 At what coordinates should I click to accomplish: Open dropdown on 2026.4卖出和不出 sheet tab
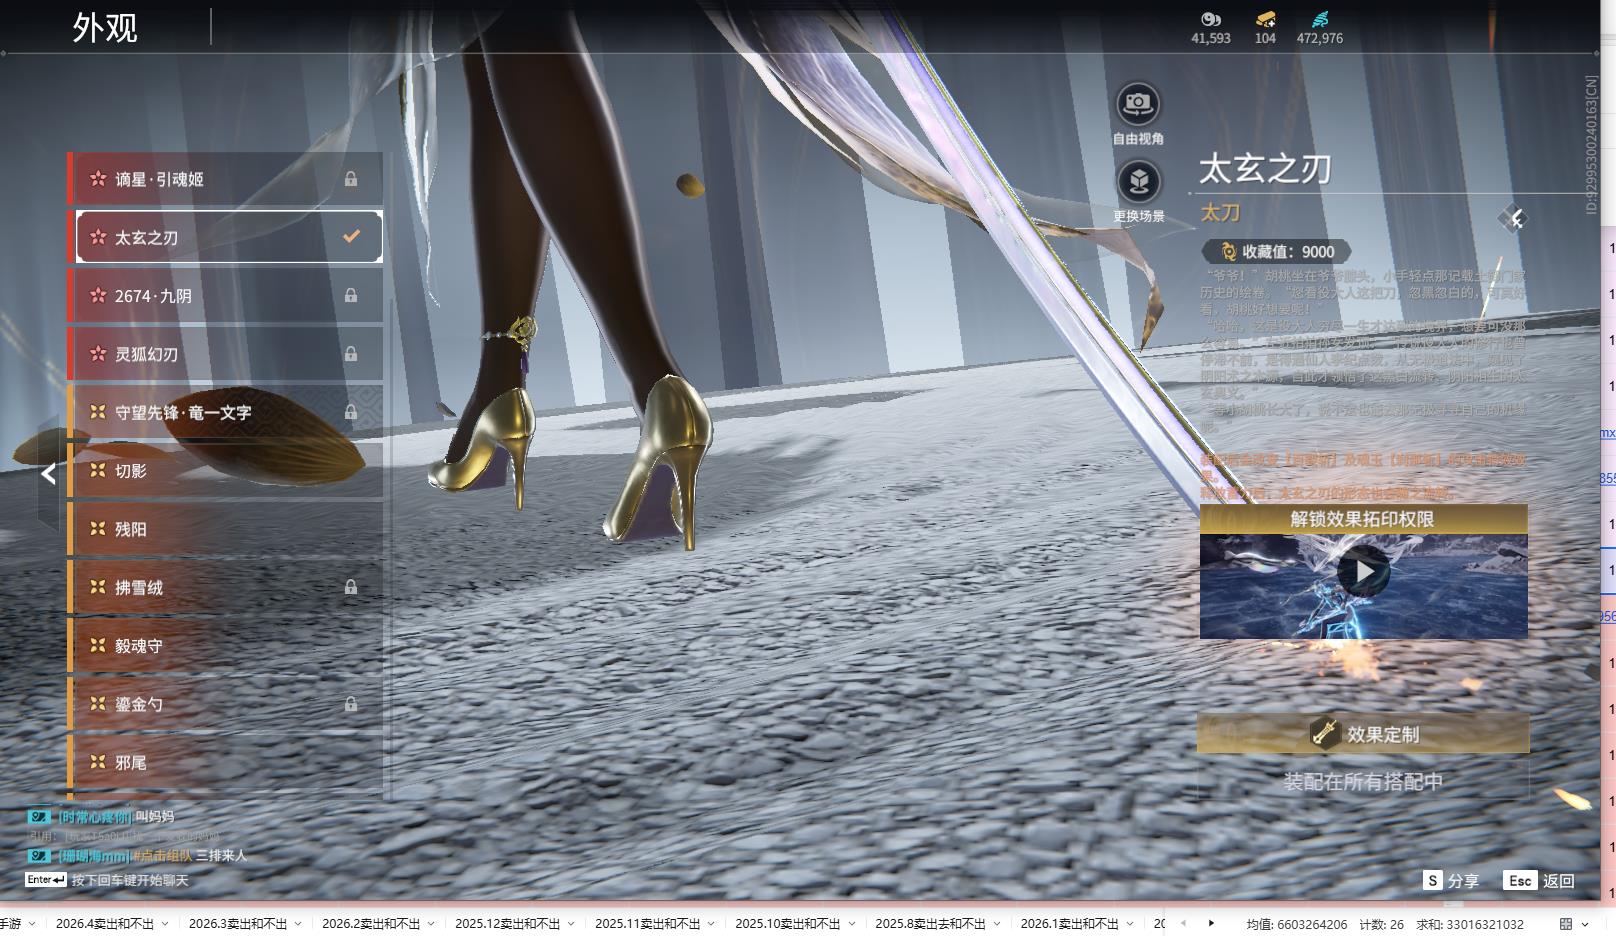point(165,924)
